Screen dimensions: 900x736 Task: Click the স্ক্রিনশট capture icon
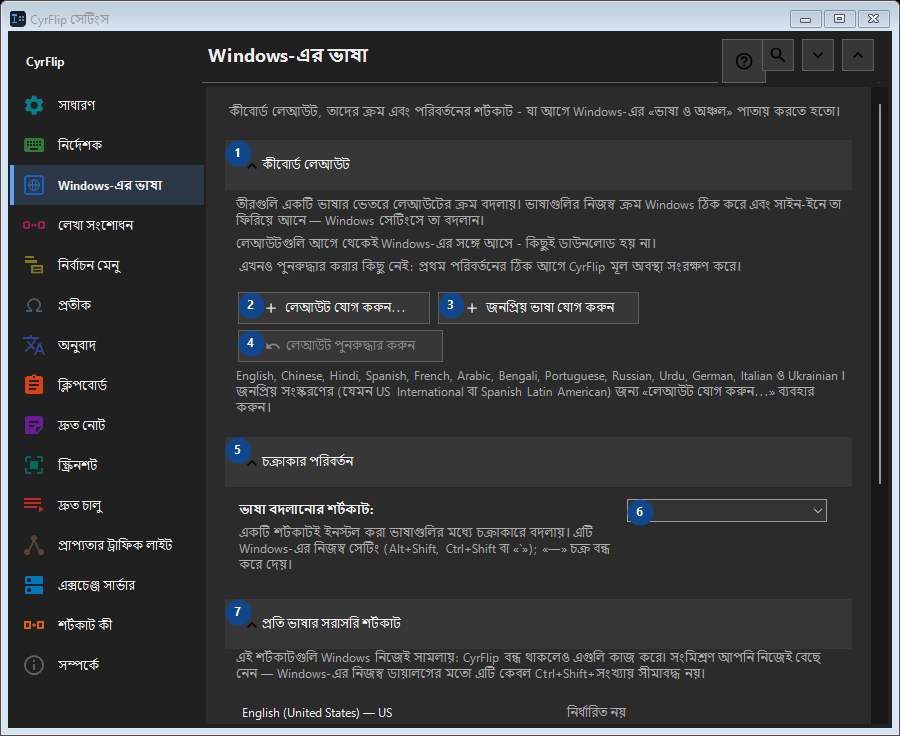(34, 465)
